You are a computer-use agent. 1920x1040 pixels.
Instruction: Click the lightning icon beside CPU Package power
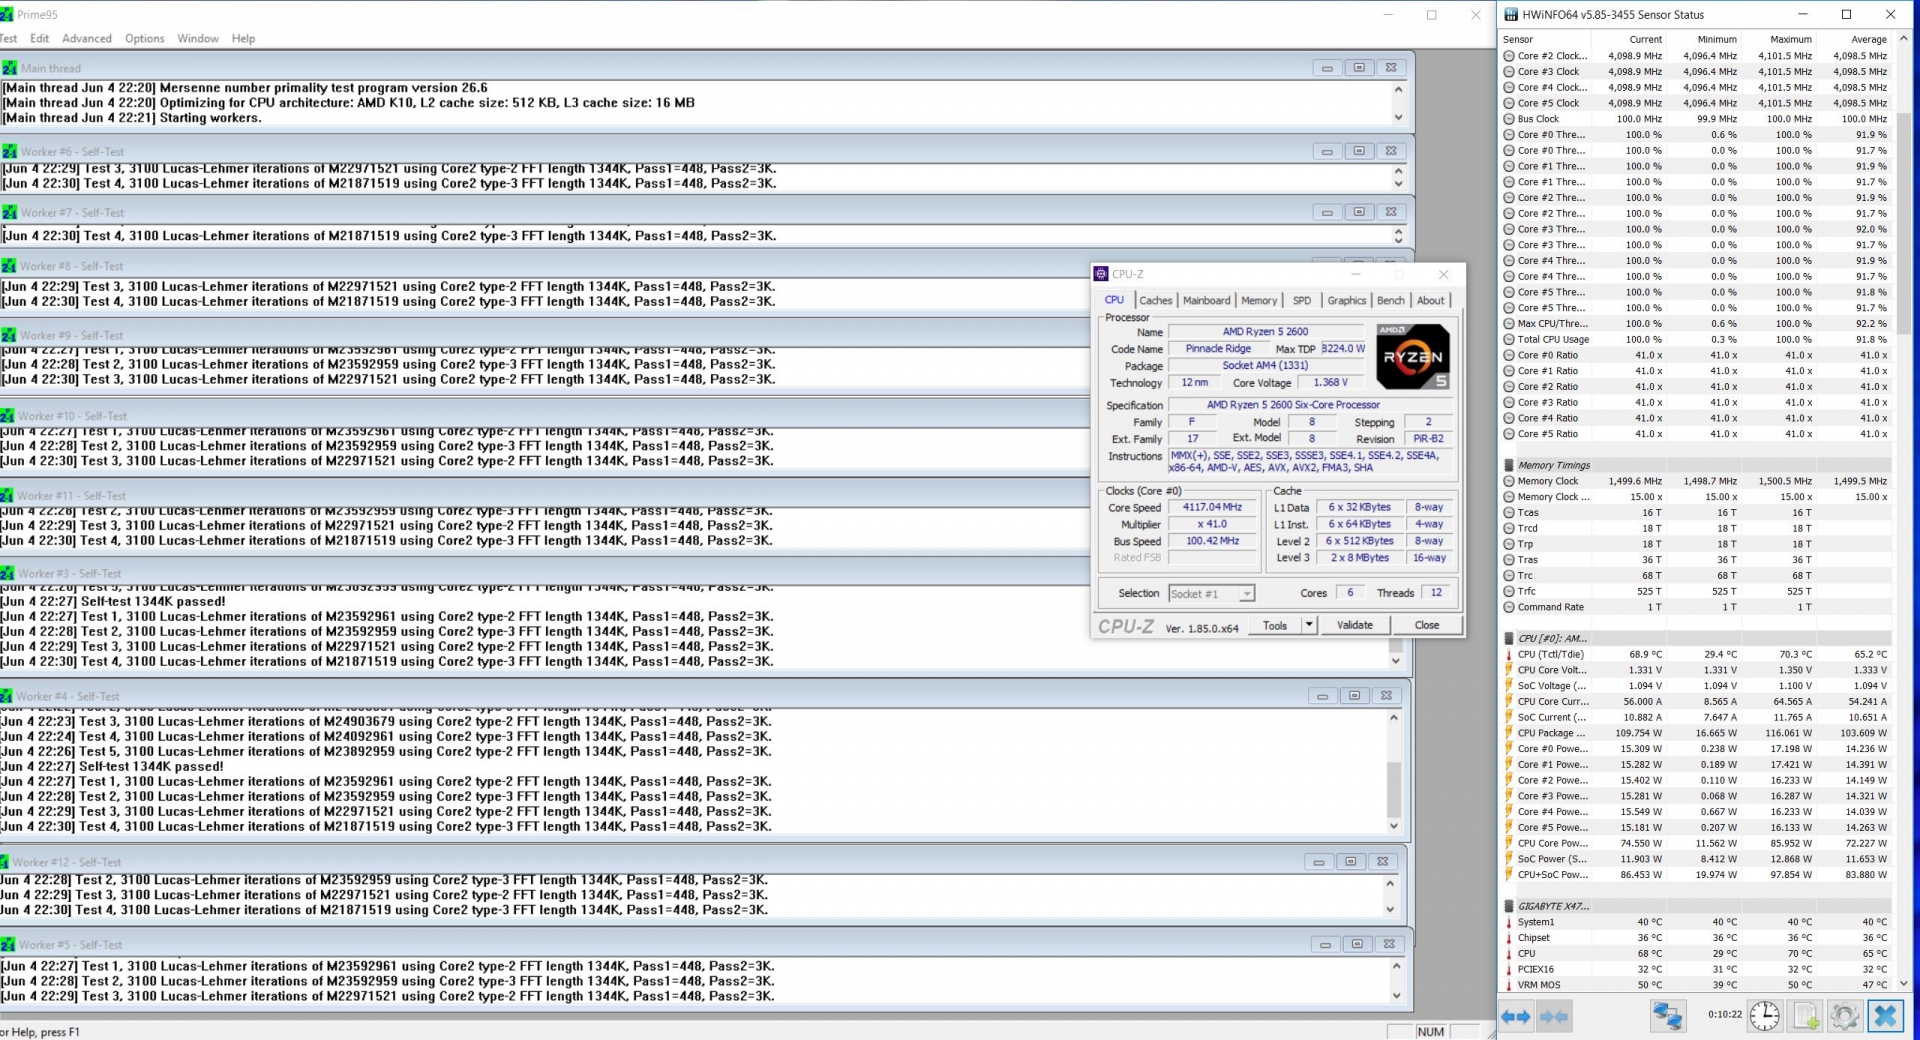point(1509,733)
